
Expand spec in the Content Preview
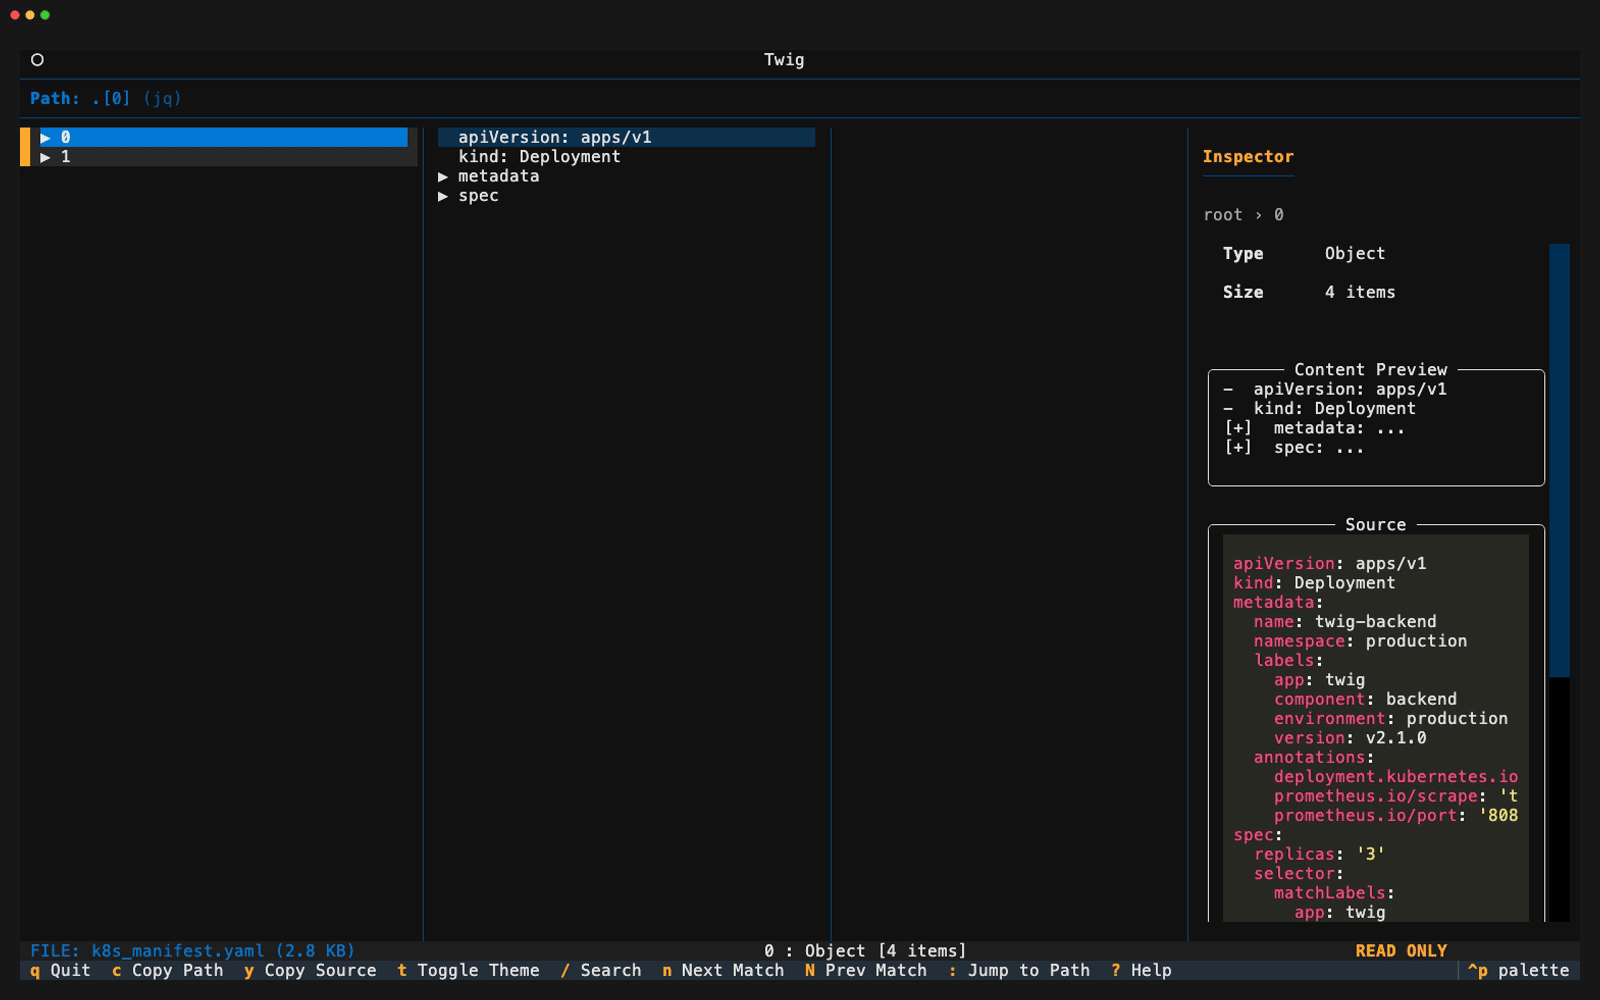(1238, 447)
